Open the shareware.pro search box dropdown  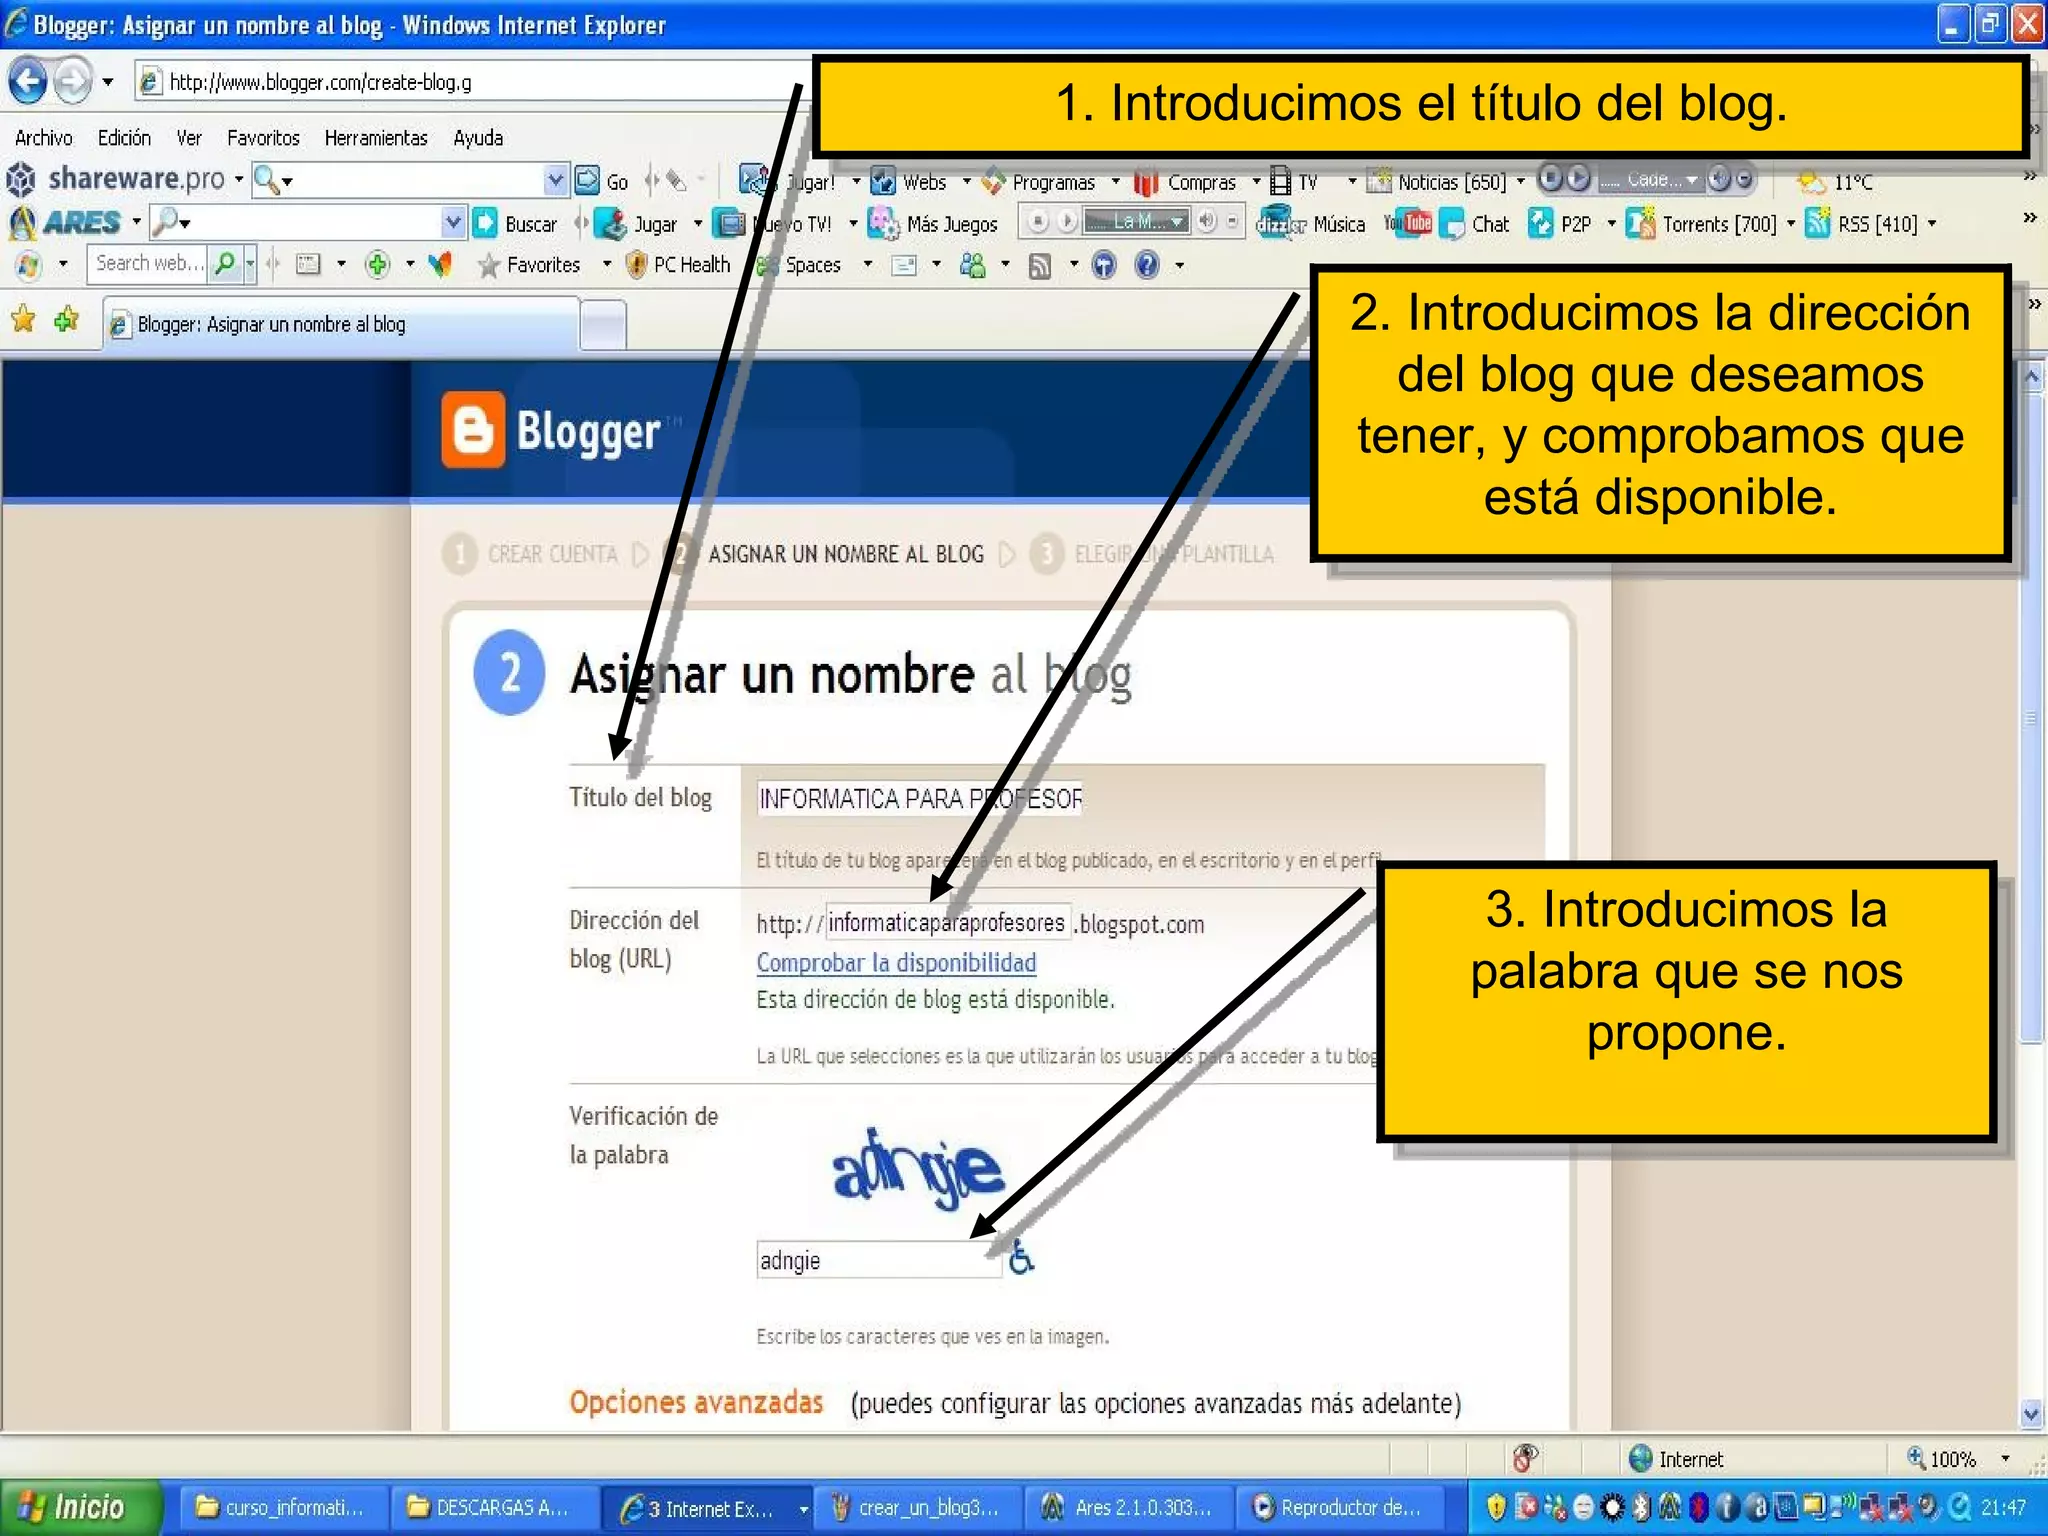[x=555, y=180]
